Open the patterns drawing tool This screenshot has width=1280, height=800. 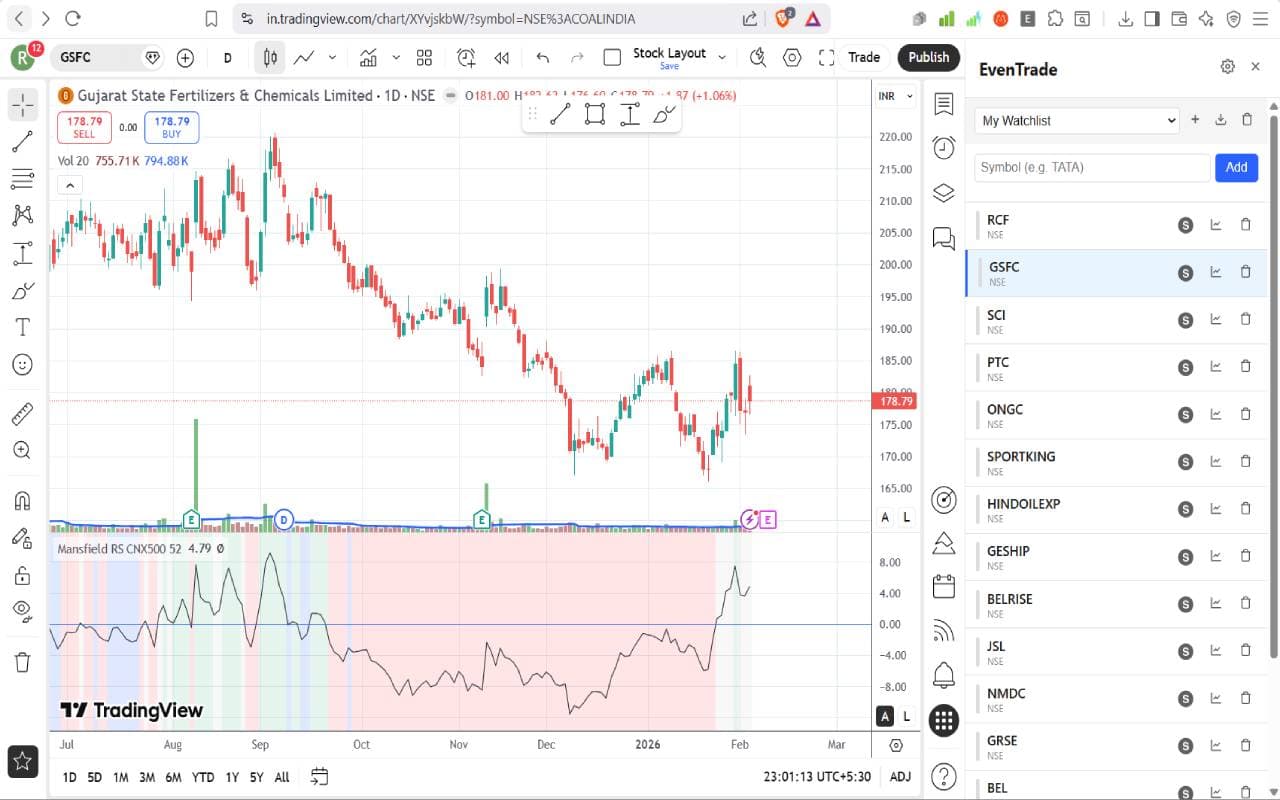[x=22, y=215]
